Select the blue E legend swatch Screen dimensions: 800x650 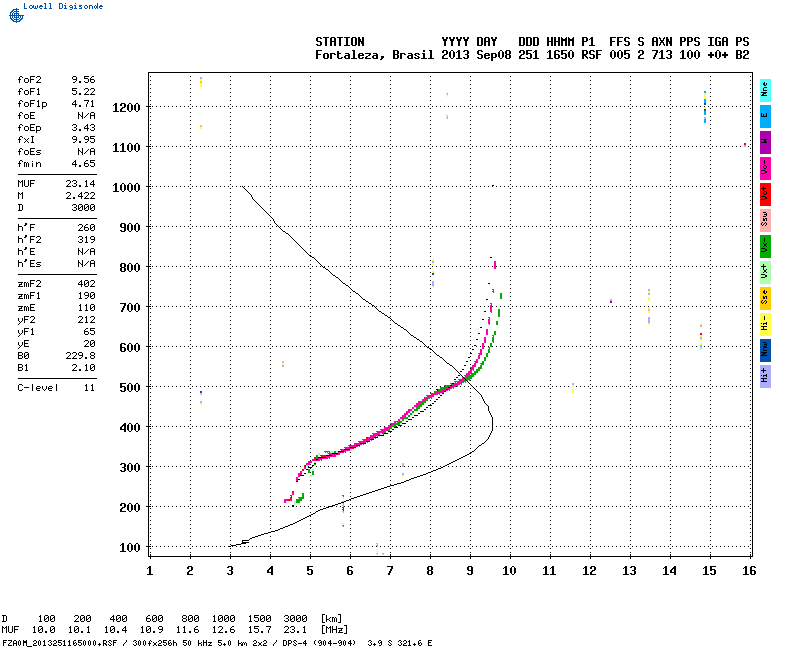coord(765,115)
